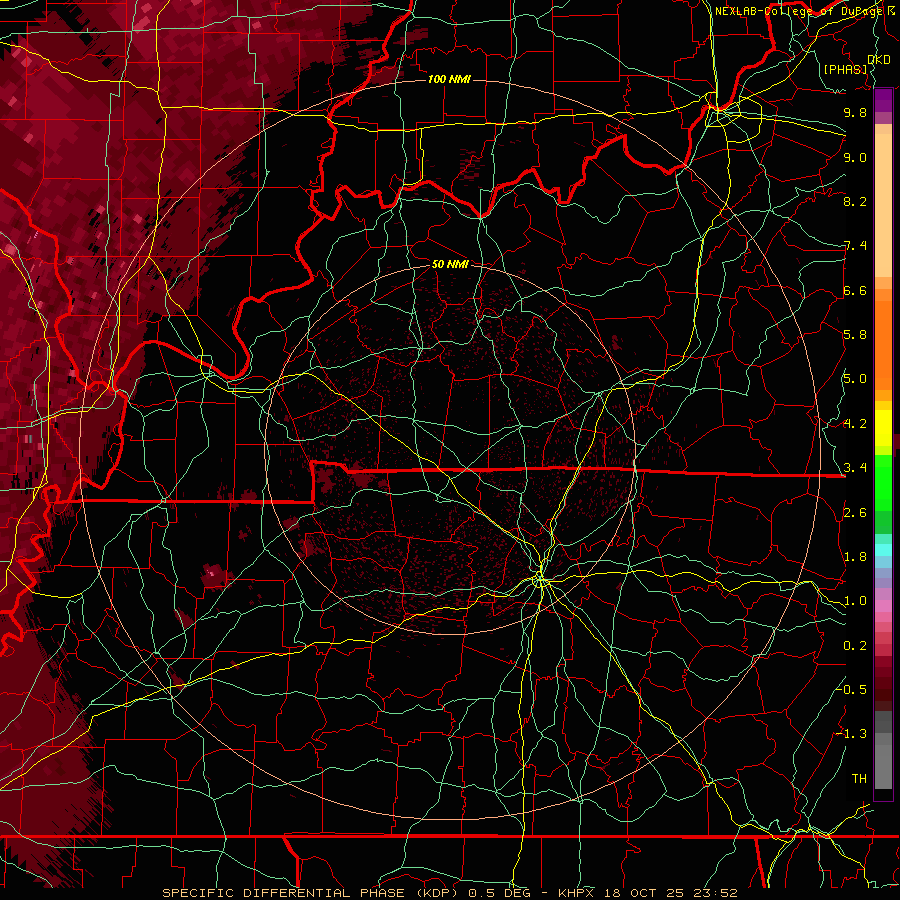The height and width of the screenshot is (900, 900).
Task: Select the 1.8 scale value
Action: click(855, 557)
